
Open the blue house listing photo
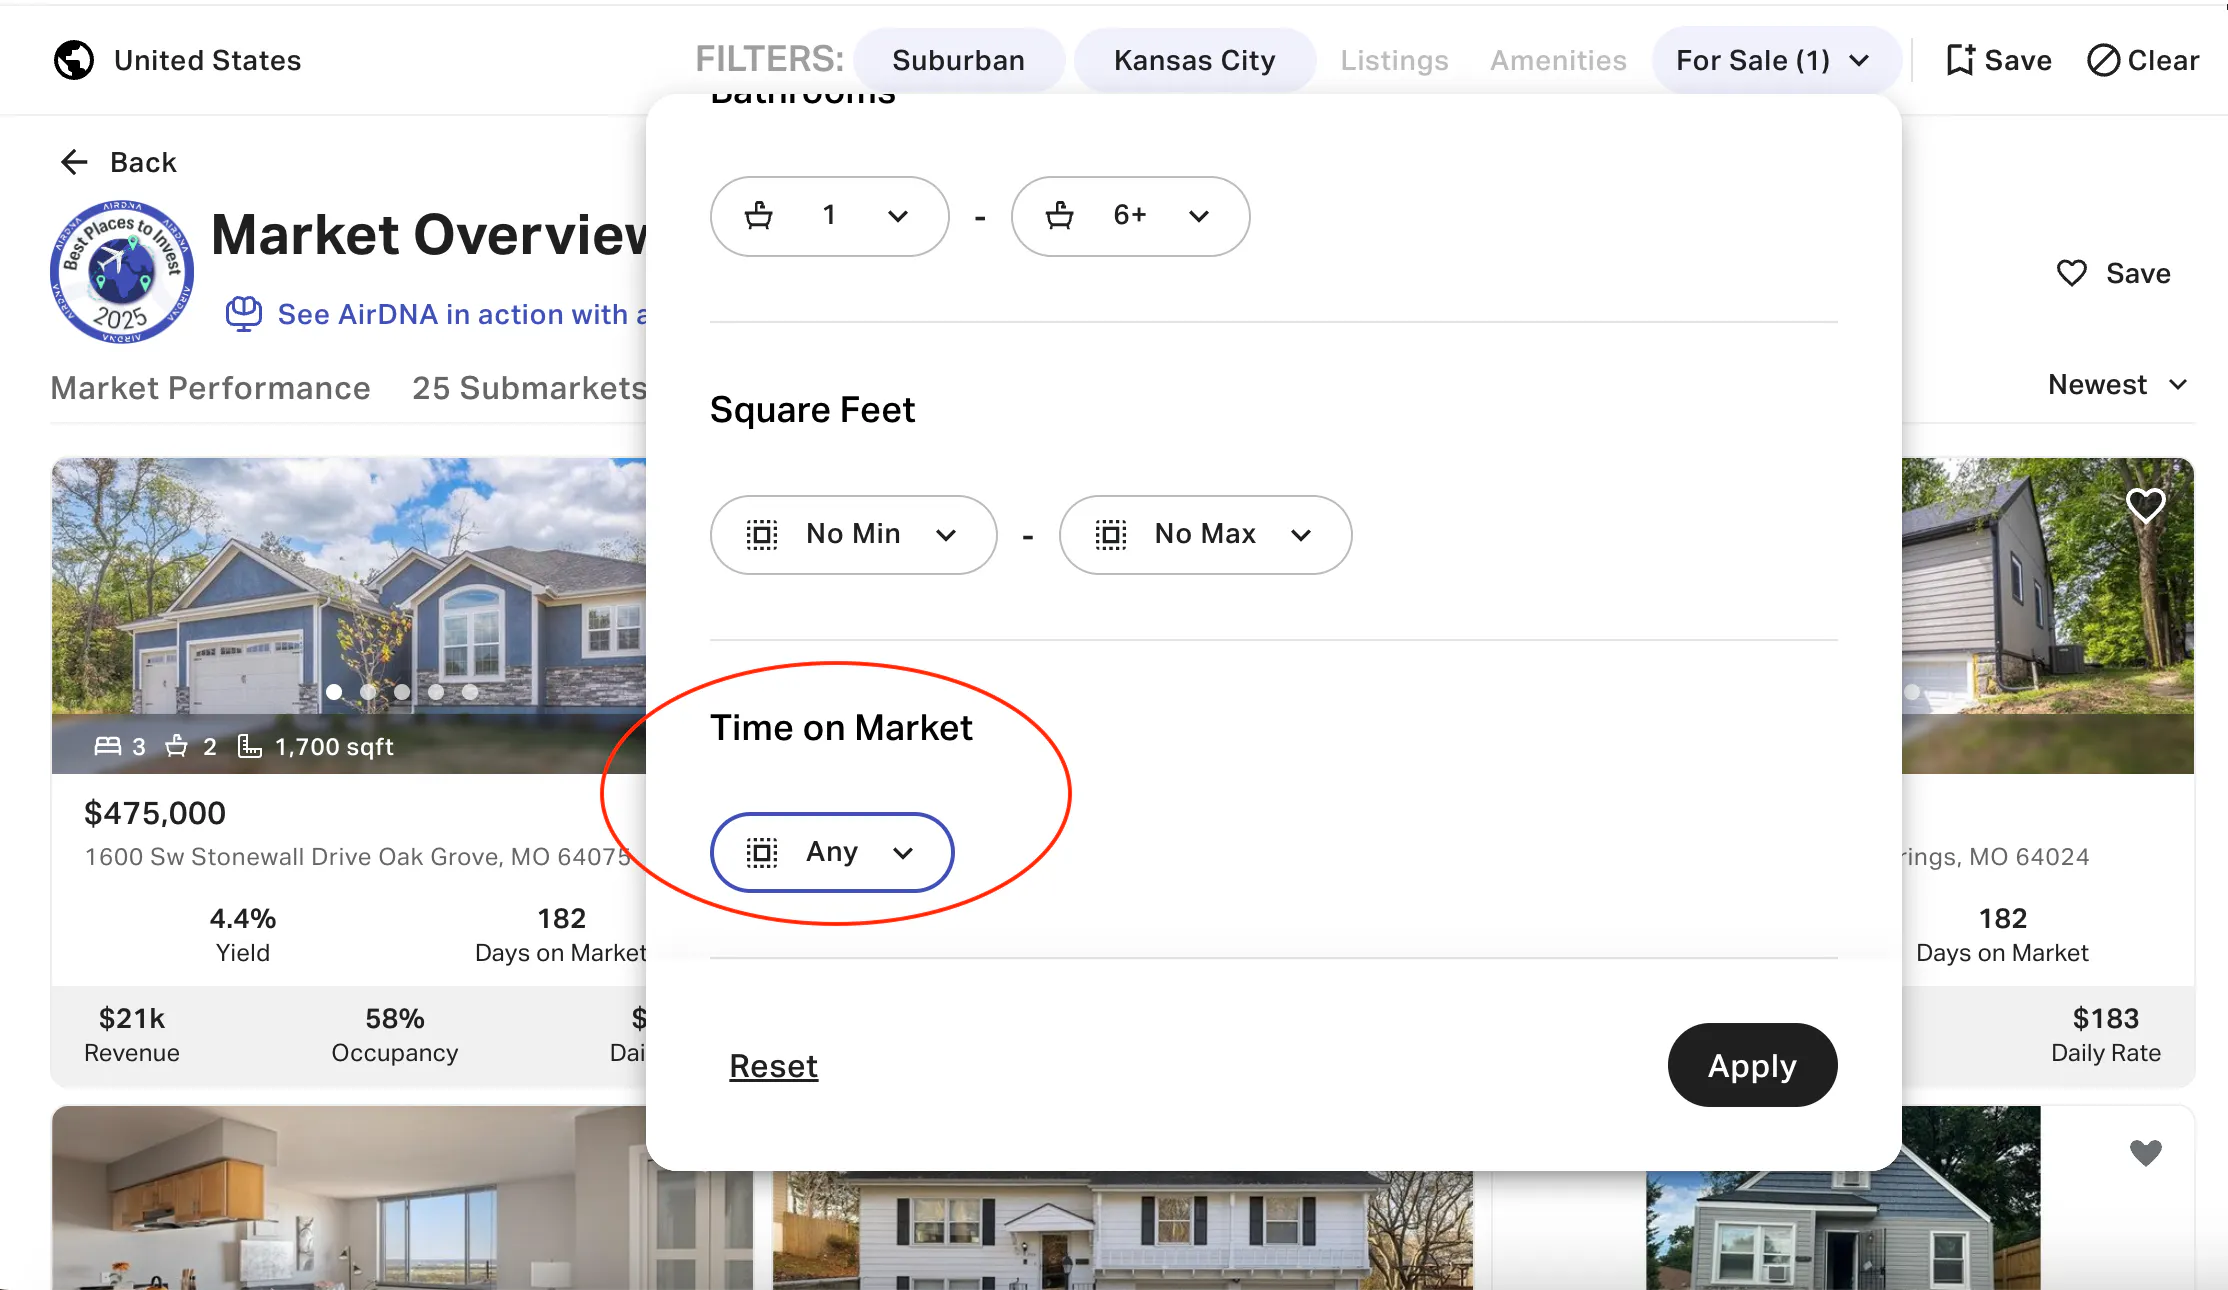[x=349, y=615]
